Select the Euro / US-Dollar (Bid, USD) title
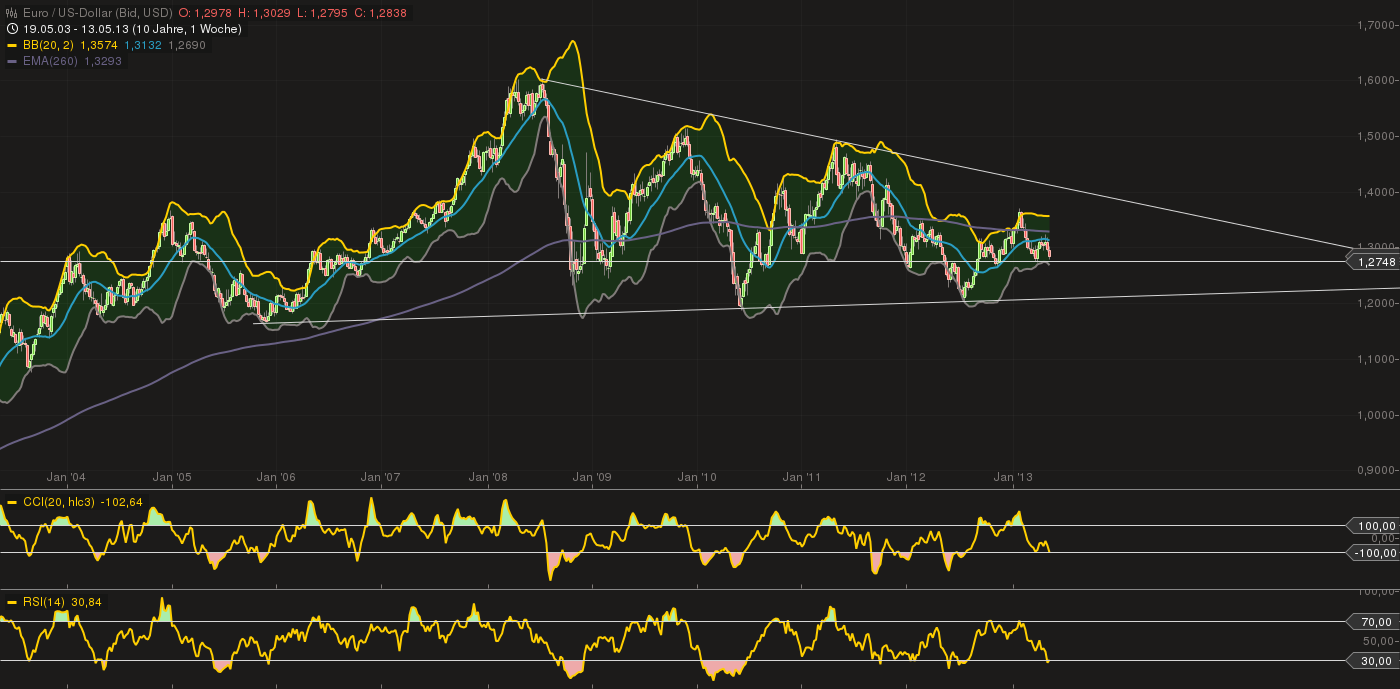This screenshot has width=1400, height=689. [96, 13]
